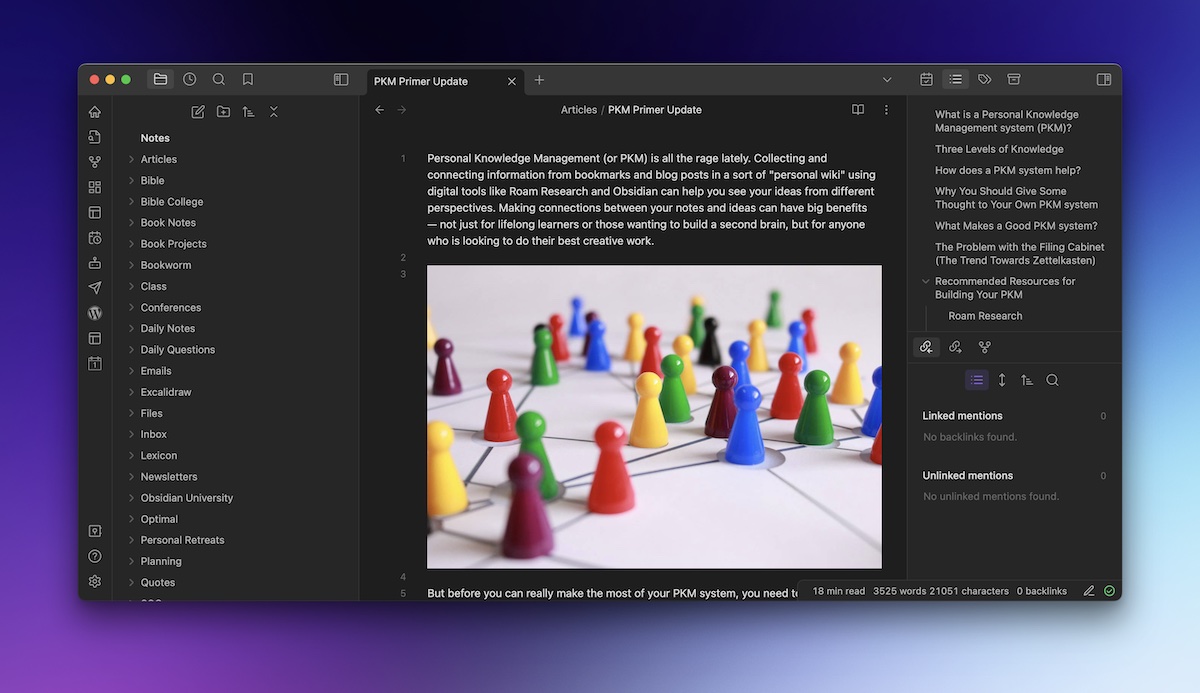Change backlinks sort order
The width and height of the screenshot is (1200, 693).
1027,380
